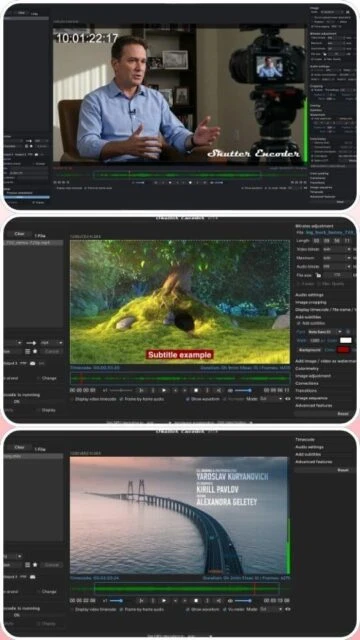
Task: Pick the red background color swatch
Action: (343, 350)
